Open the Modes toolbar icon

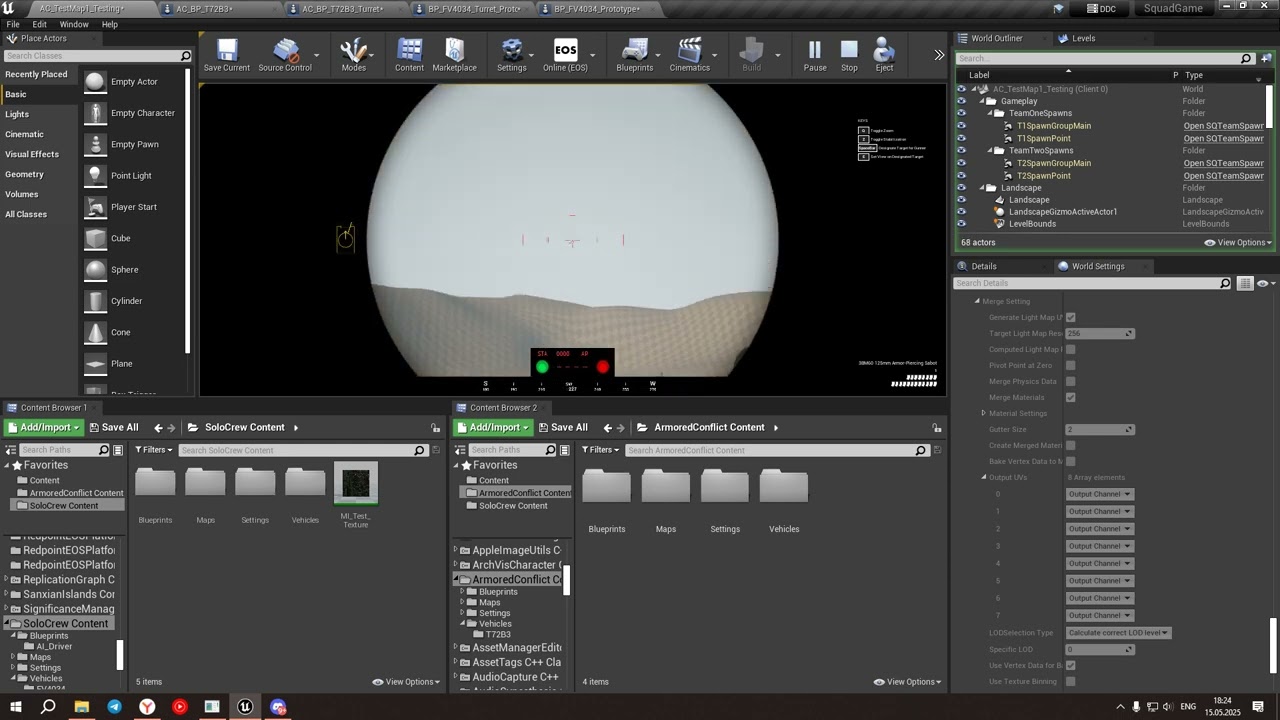pyautogui.click(x=354, y=55)
